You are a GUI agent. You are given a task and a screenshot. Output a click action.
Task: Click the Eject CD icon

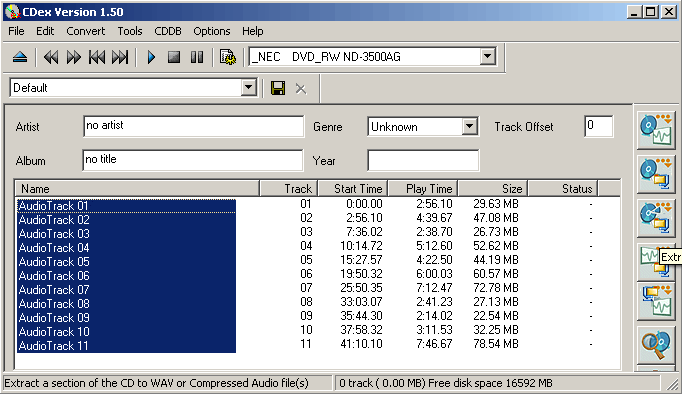tap(20, 57)
